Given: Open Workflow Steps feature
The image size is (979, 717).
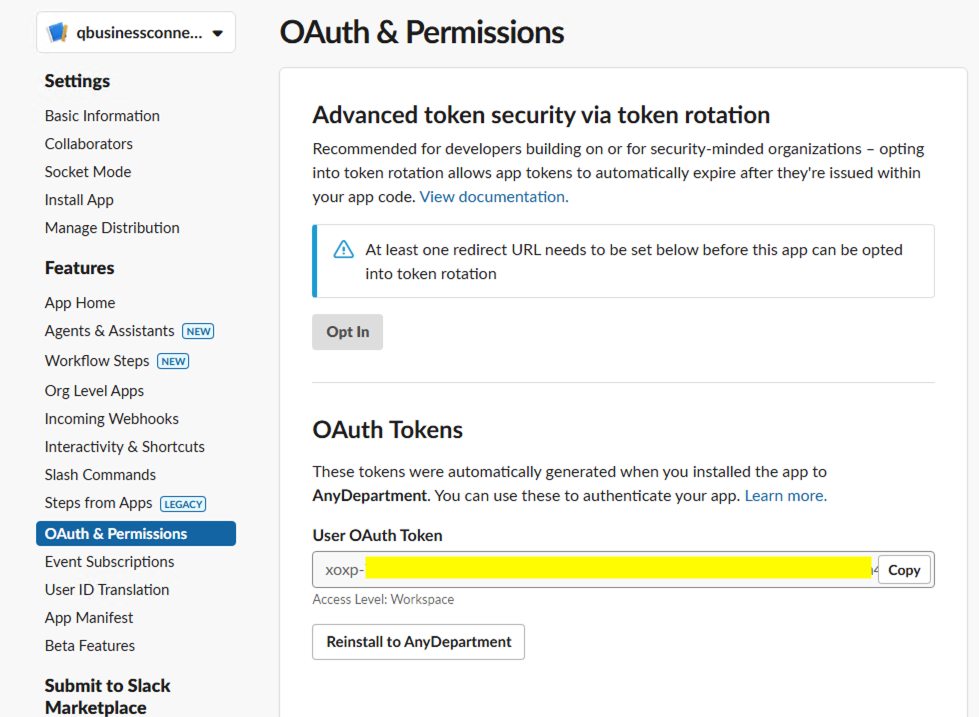Looking at the screenshot, I should 97,361.
